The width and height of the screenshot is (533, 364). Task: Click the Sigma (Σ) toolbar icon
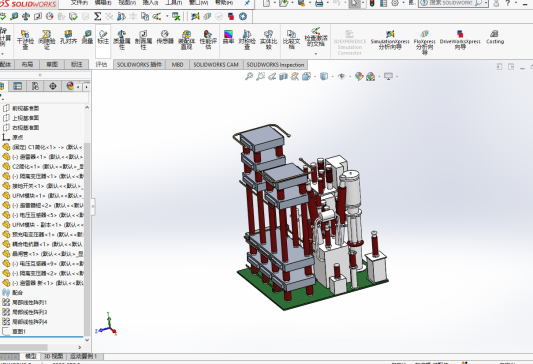point(98,16)
